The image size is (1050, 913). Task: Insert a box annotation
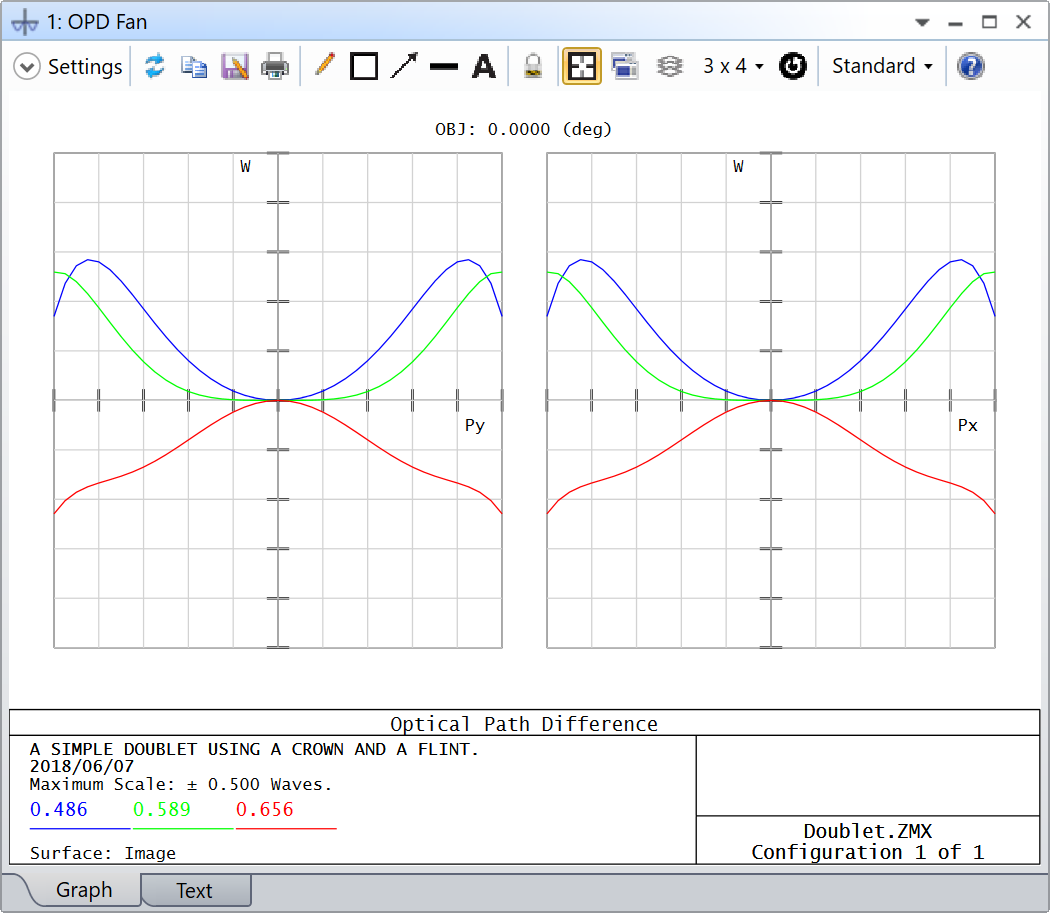363,66
